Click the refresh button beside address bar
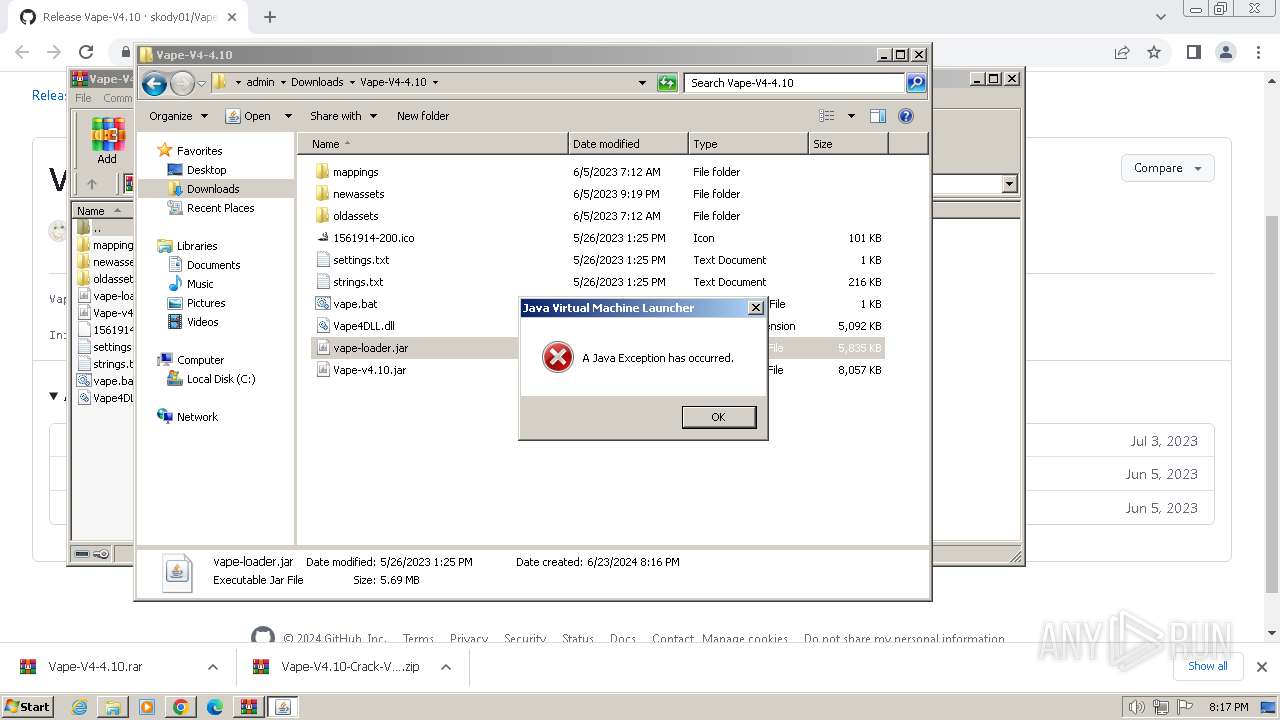The height and width of the screenshot is (720, 1280). pyautogui.click(x=667, y=83)
